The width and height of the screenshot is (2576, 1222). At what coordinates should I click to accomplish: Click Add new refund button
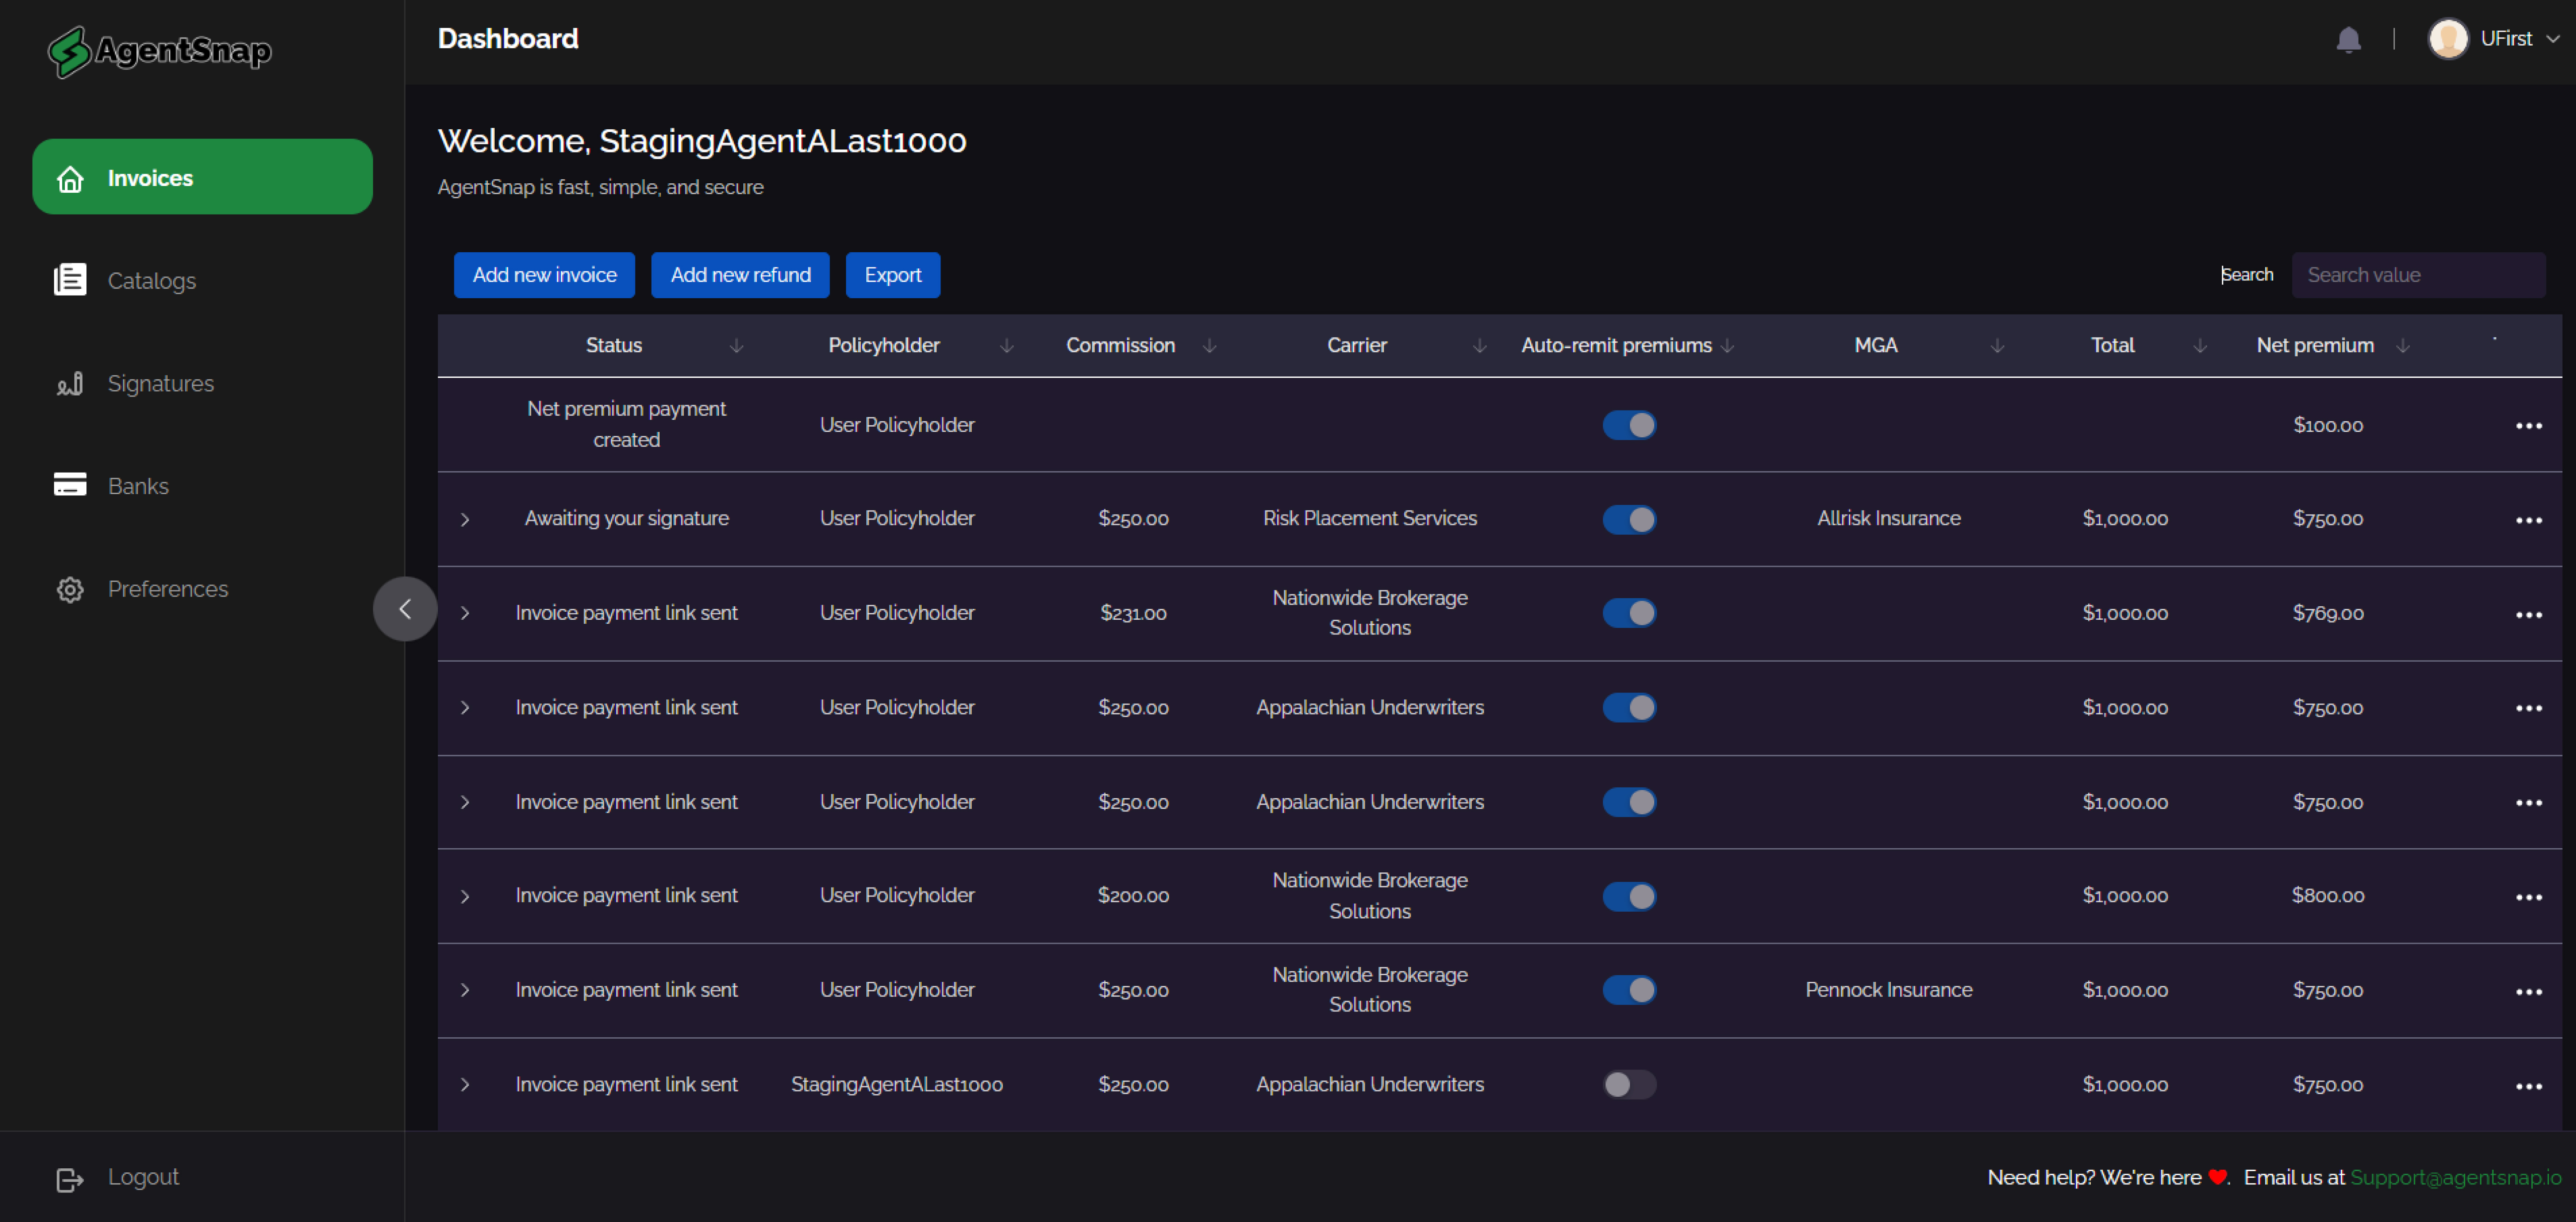740,275
